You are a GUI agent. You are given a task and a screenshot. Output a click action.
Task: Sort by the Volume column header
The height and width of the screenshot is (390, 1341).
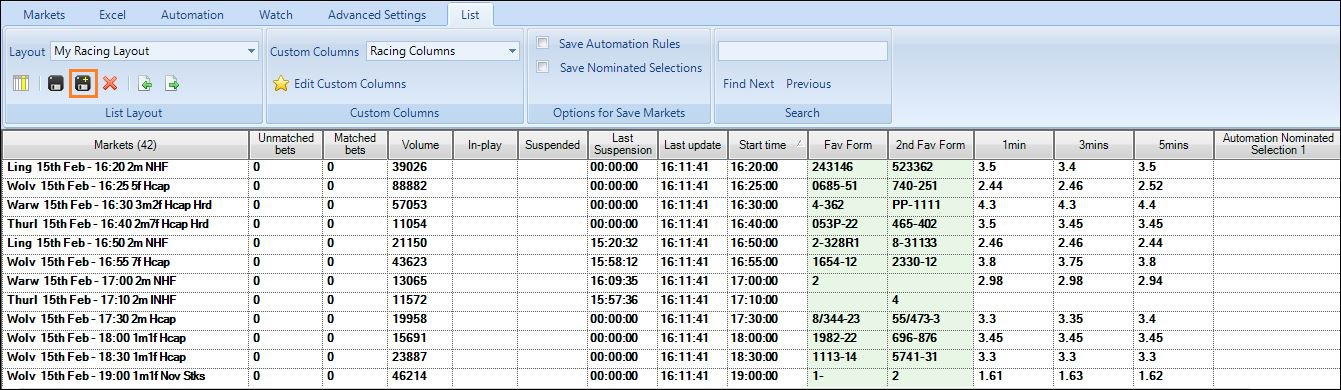pyautogui.click(x=420, y=144)
